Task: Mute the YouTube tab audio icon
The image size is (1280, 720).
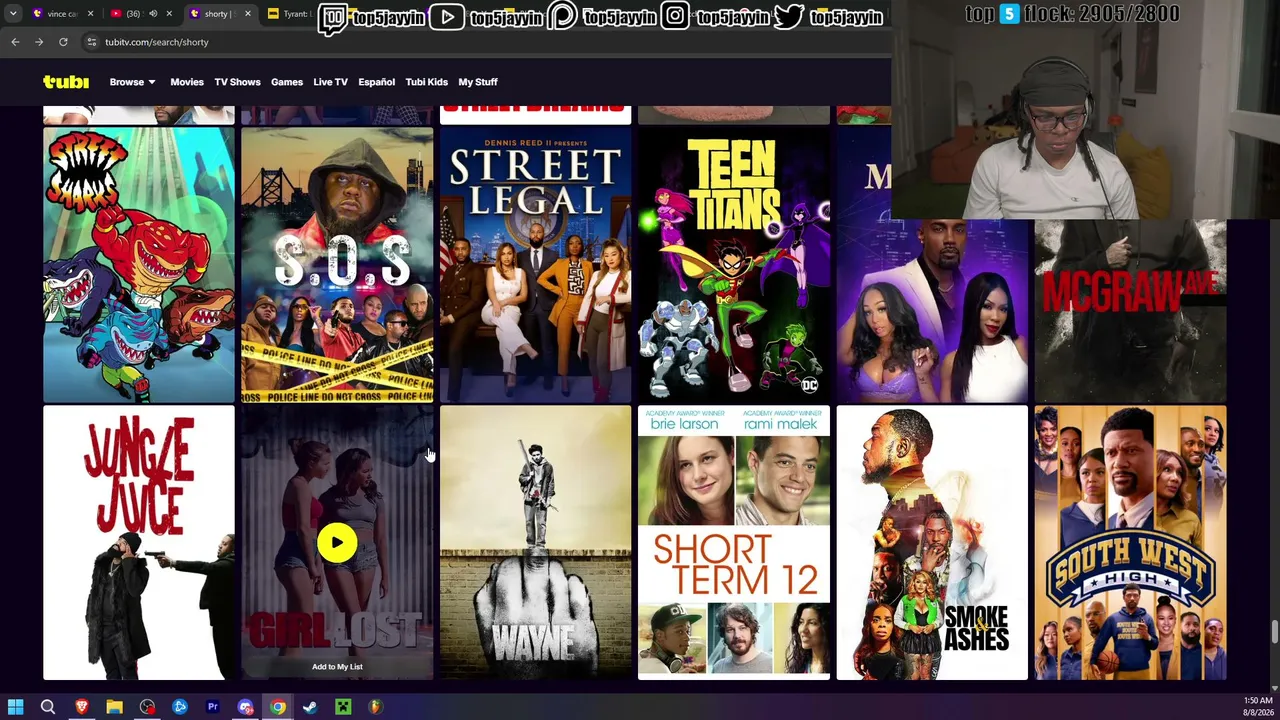Action: (x=153, y=14)
